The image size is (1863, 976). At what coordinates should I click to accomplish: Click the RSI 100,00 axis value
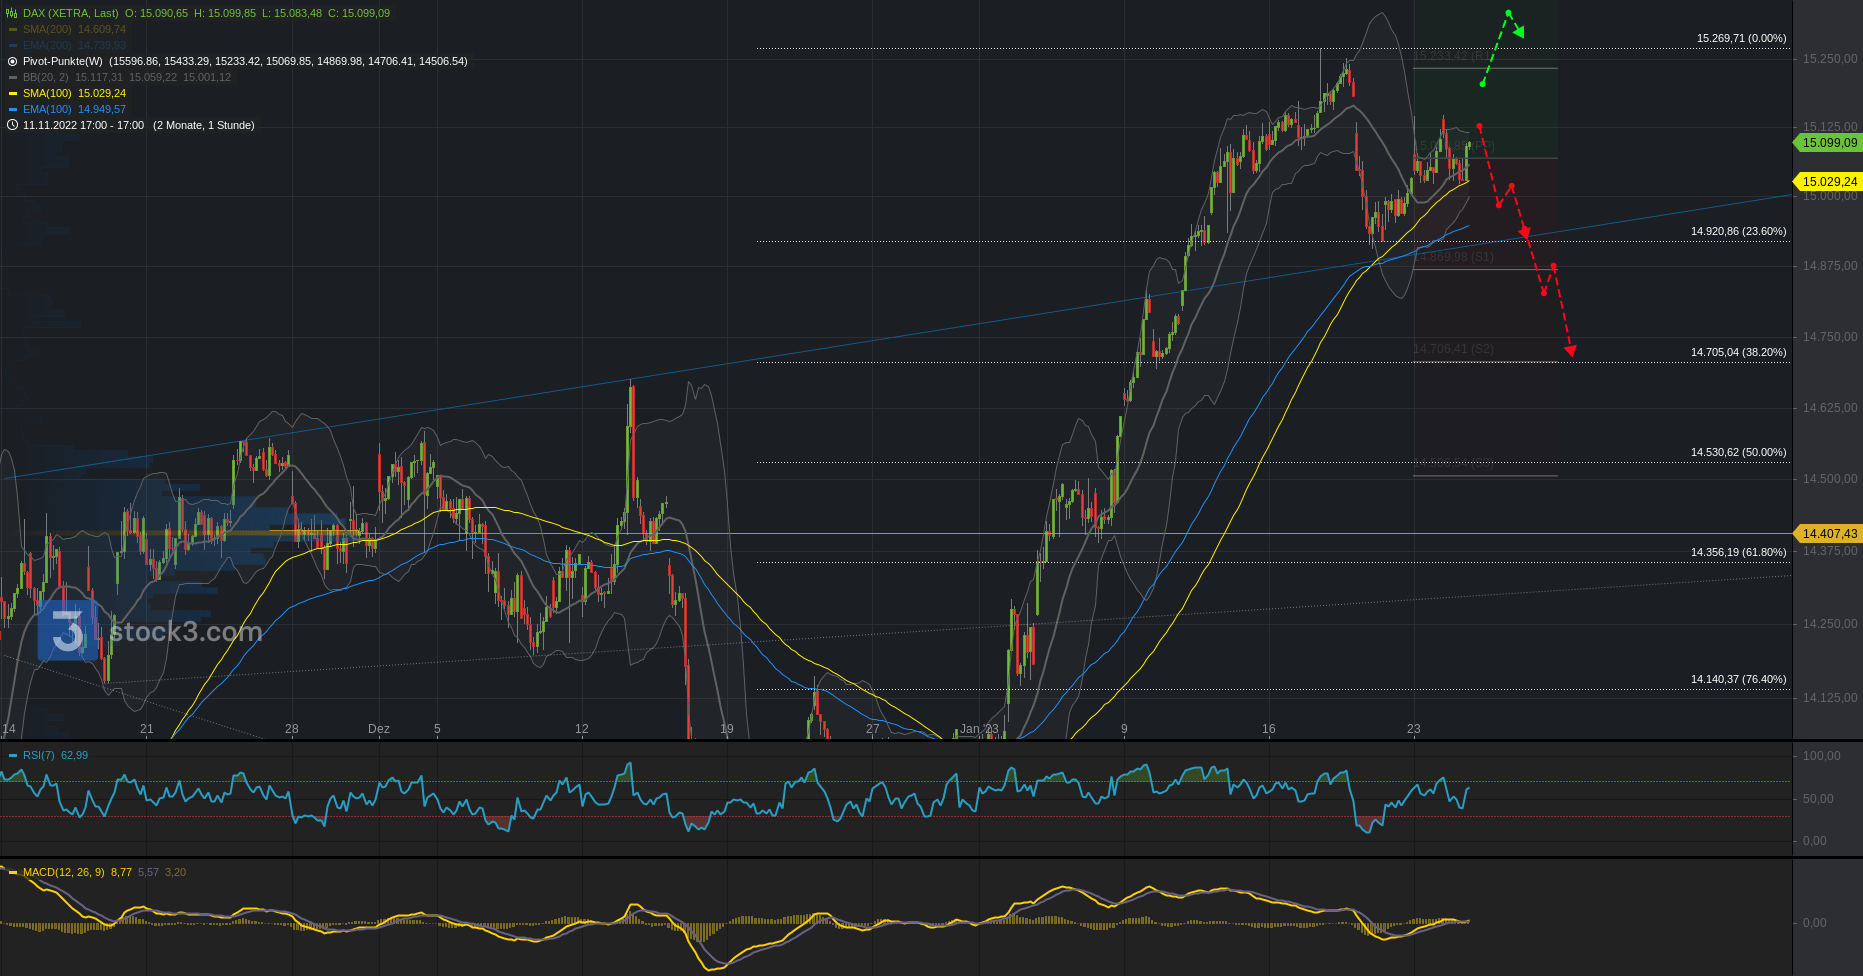click(x=1821, y=756)
